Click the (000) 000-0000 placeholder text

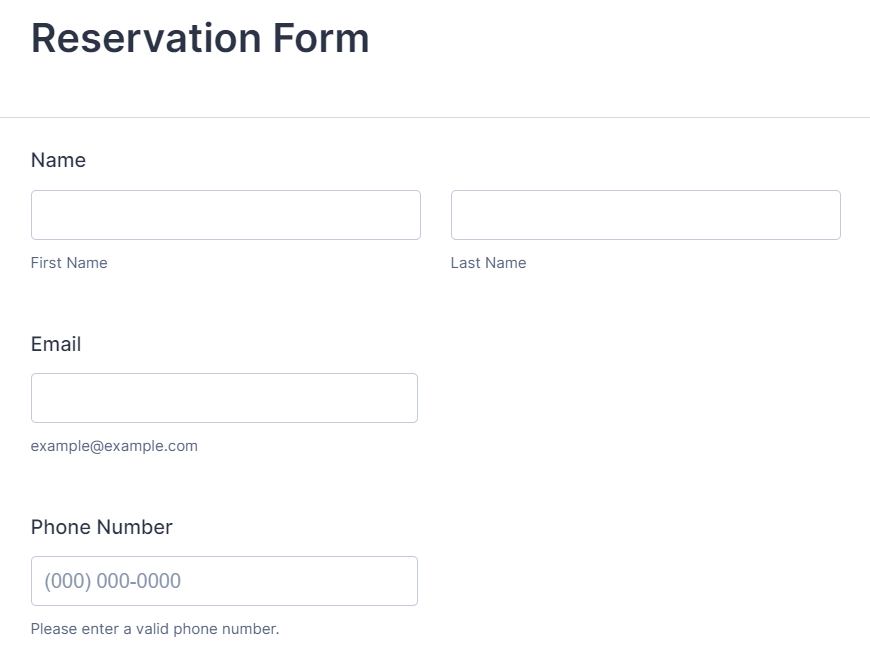[x=112, y=581]
